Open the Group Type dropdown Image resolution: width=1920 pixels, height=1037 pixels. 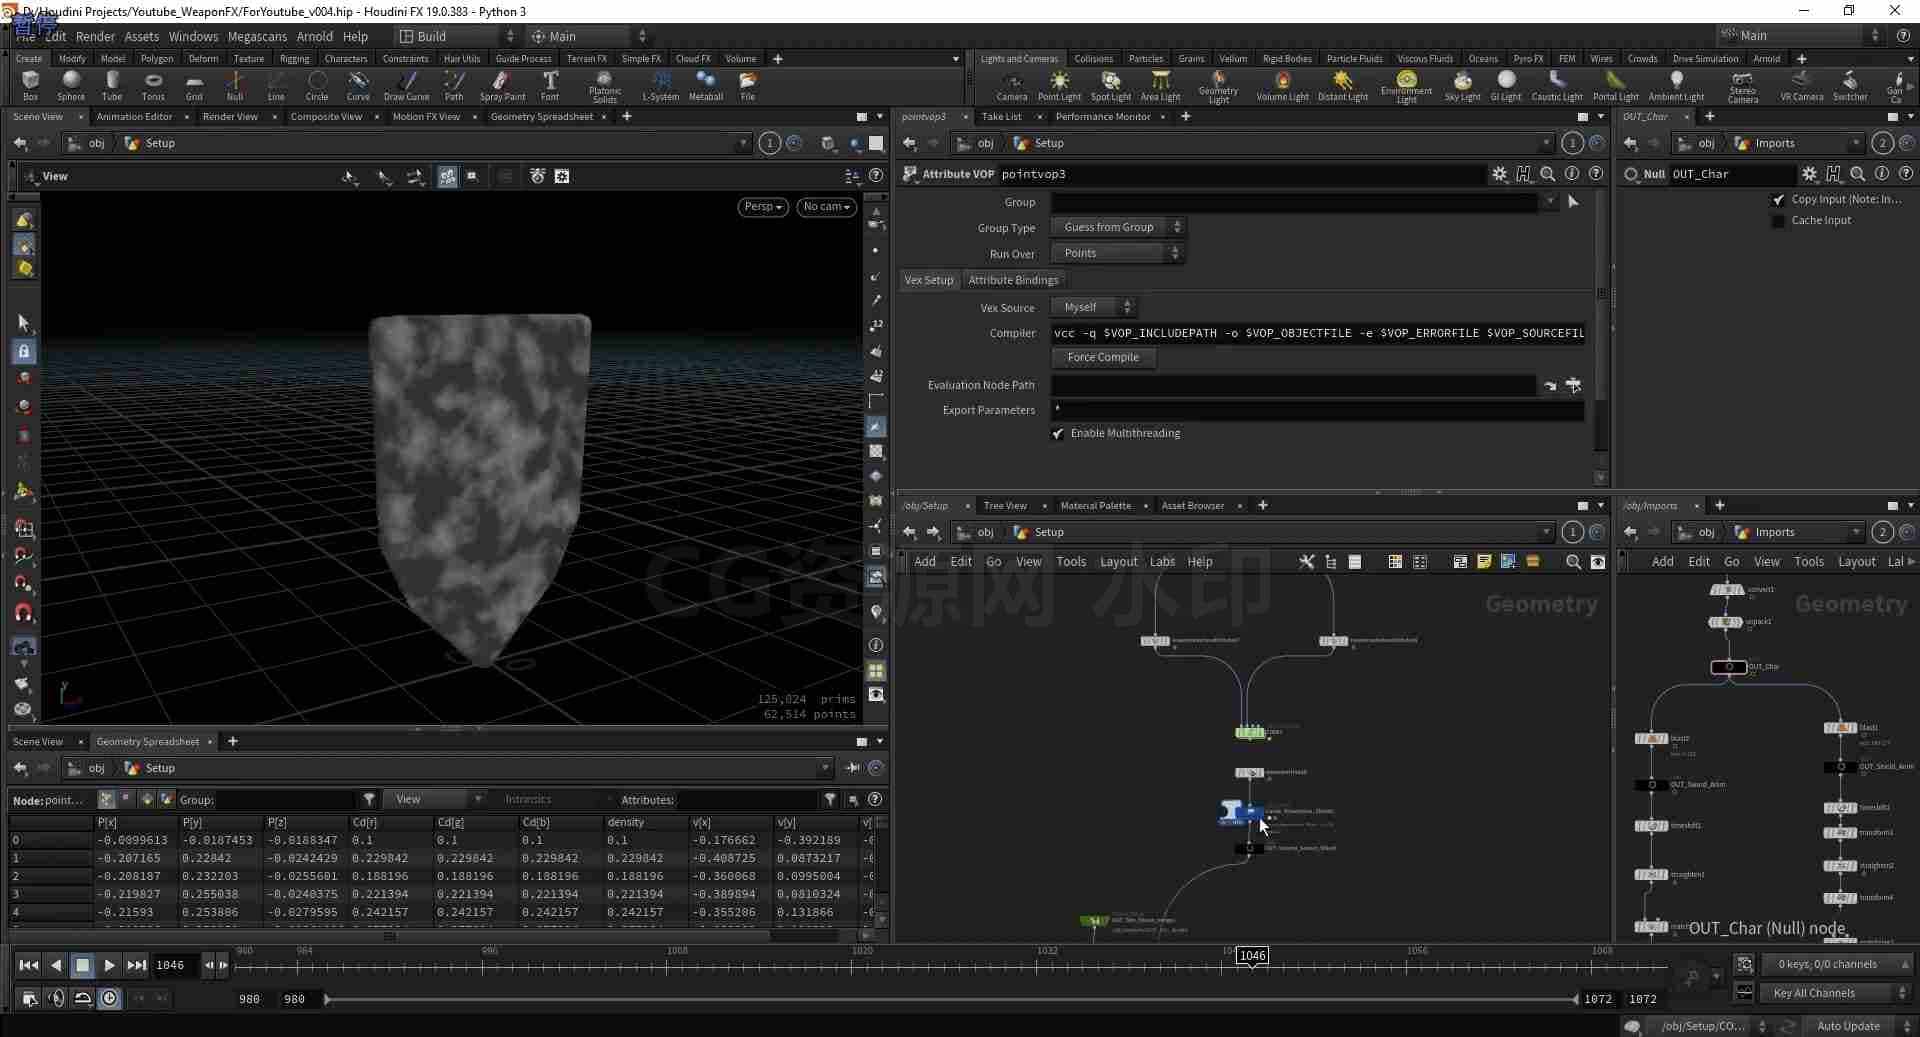click(x=1117, y=227)
